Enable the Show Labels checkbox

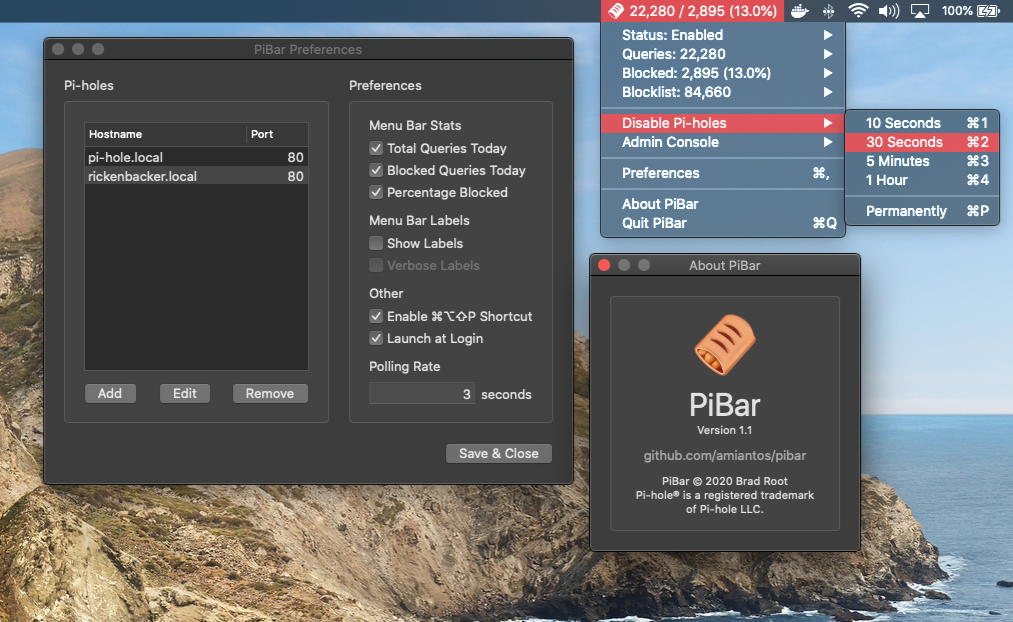click(x=376, y=243)
